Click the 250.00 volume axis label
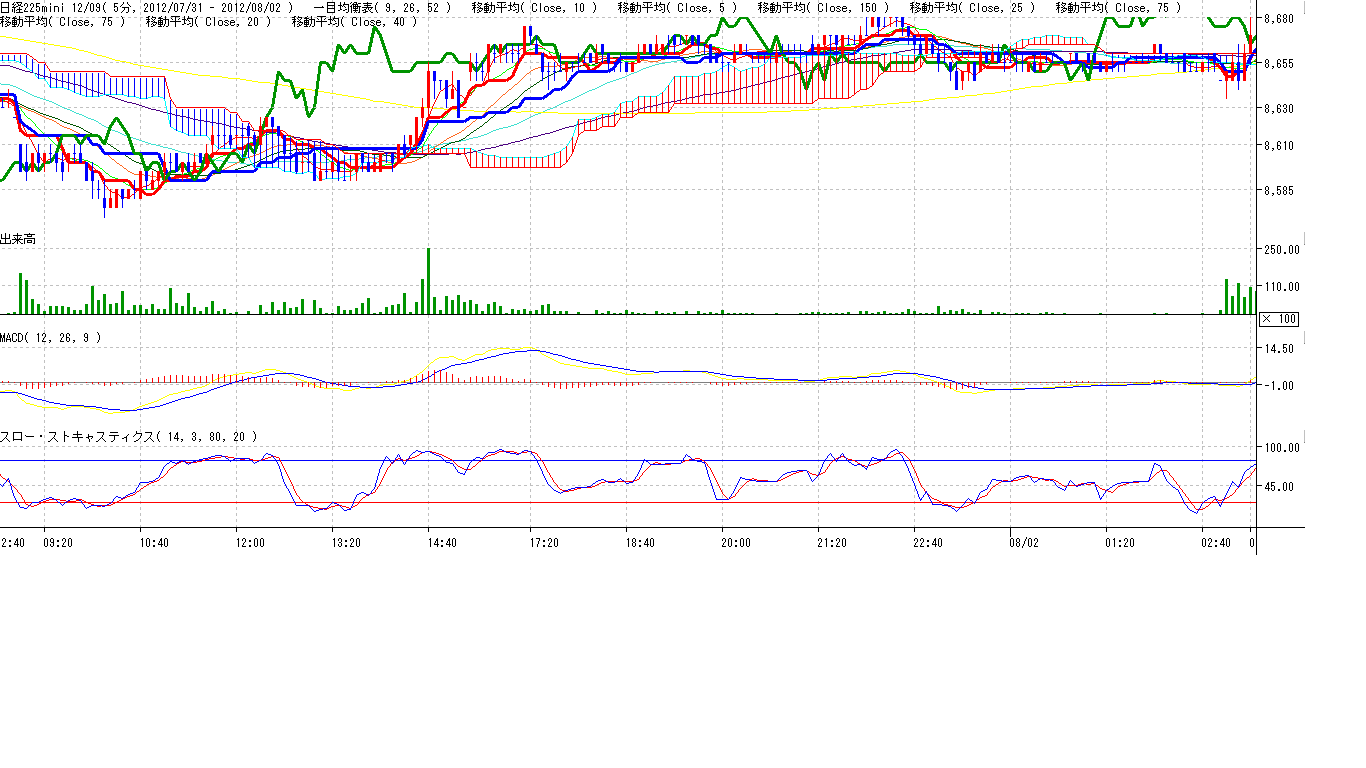This screenshot has height=768, width=1366. (x=1282, y=249)
